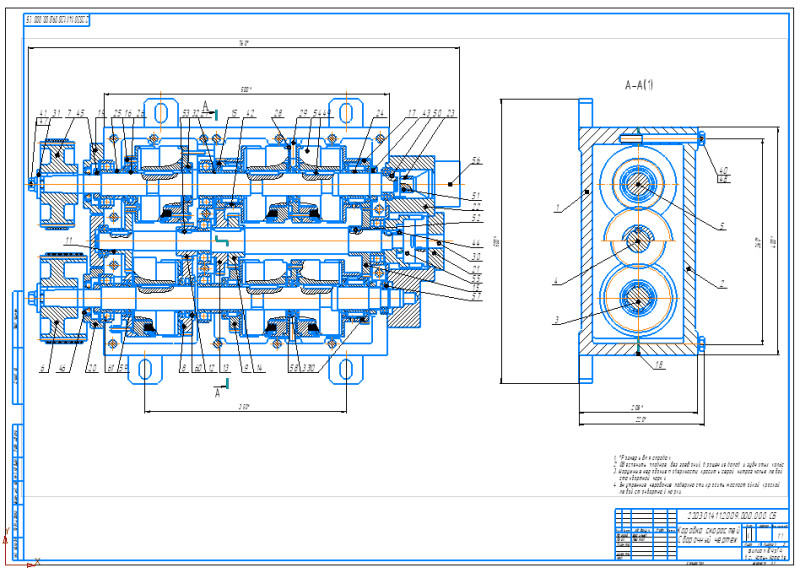
Task: Click callout '46' below the main view
Action: coord(64,368)
